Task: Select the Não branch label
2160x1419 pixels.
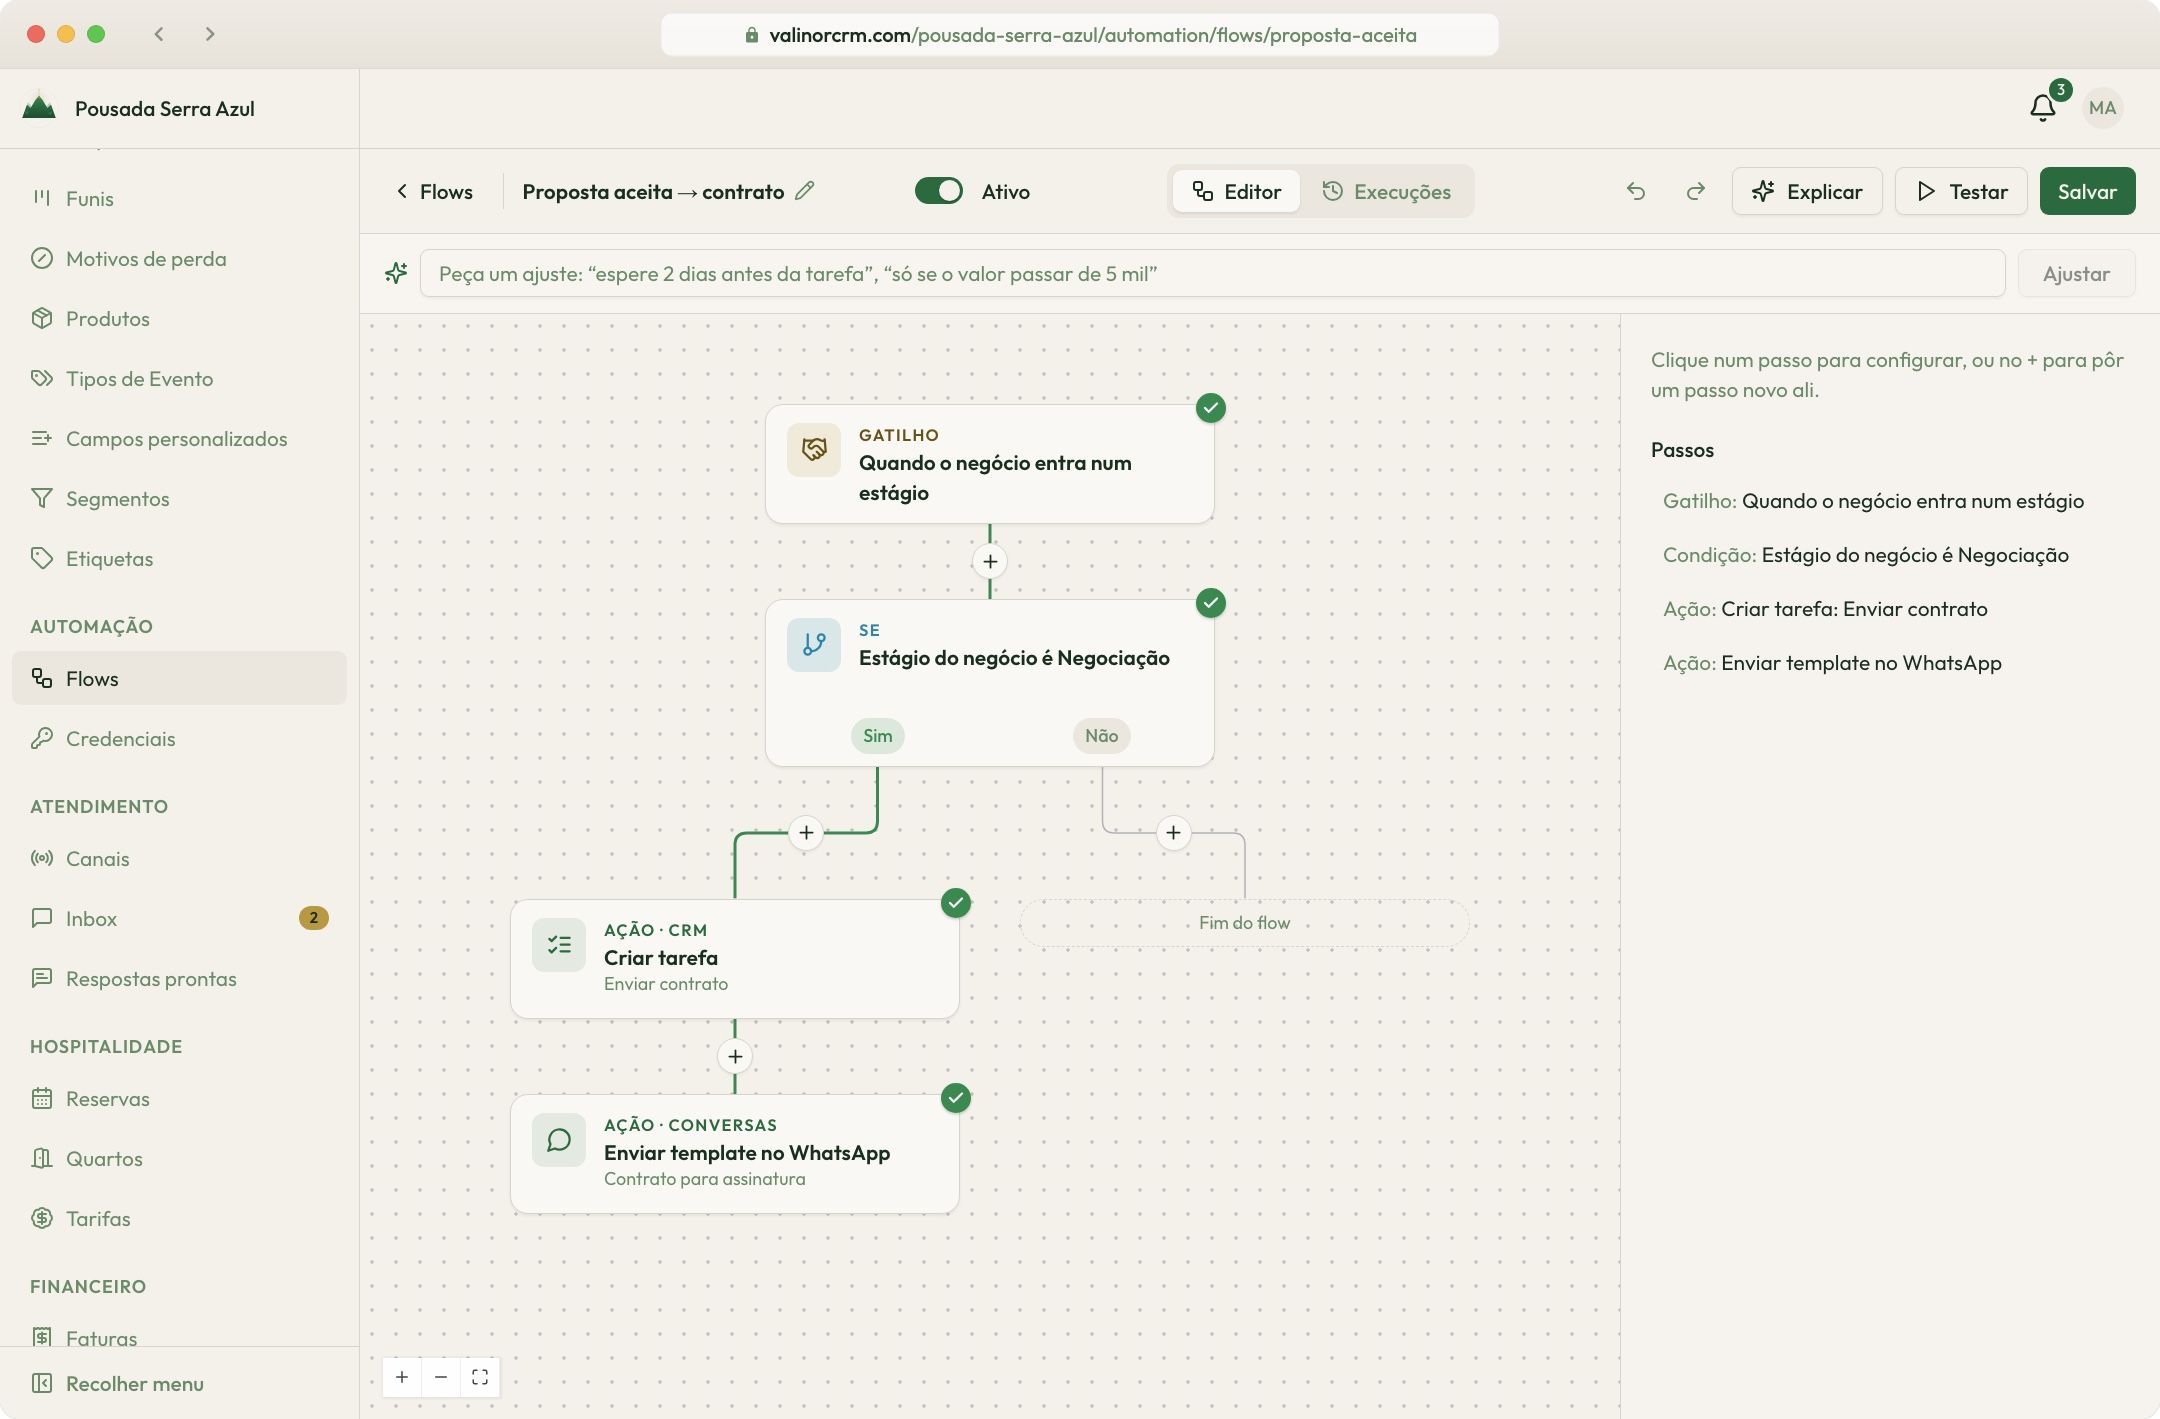Action: 1101,735
